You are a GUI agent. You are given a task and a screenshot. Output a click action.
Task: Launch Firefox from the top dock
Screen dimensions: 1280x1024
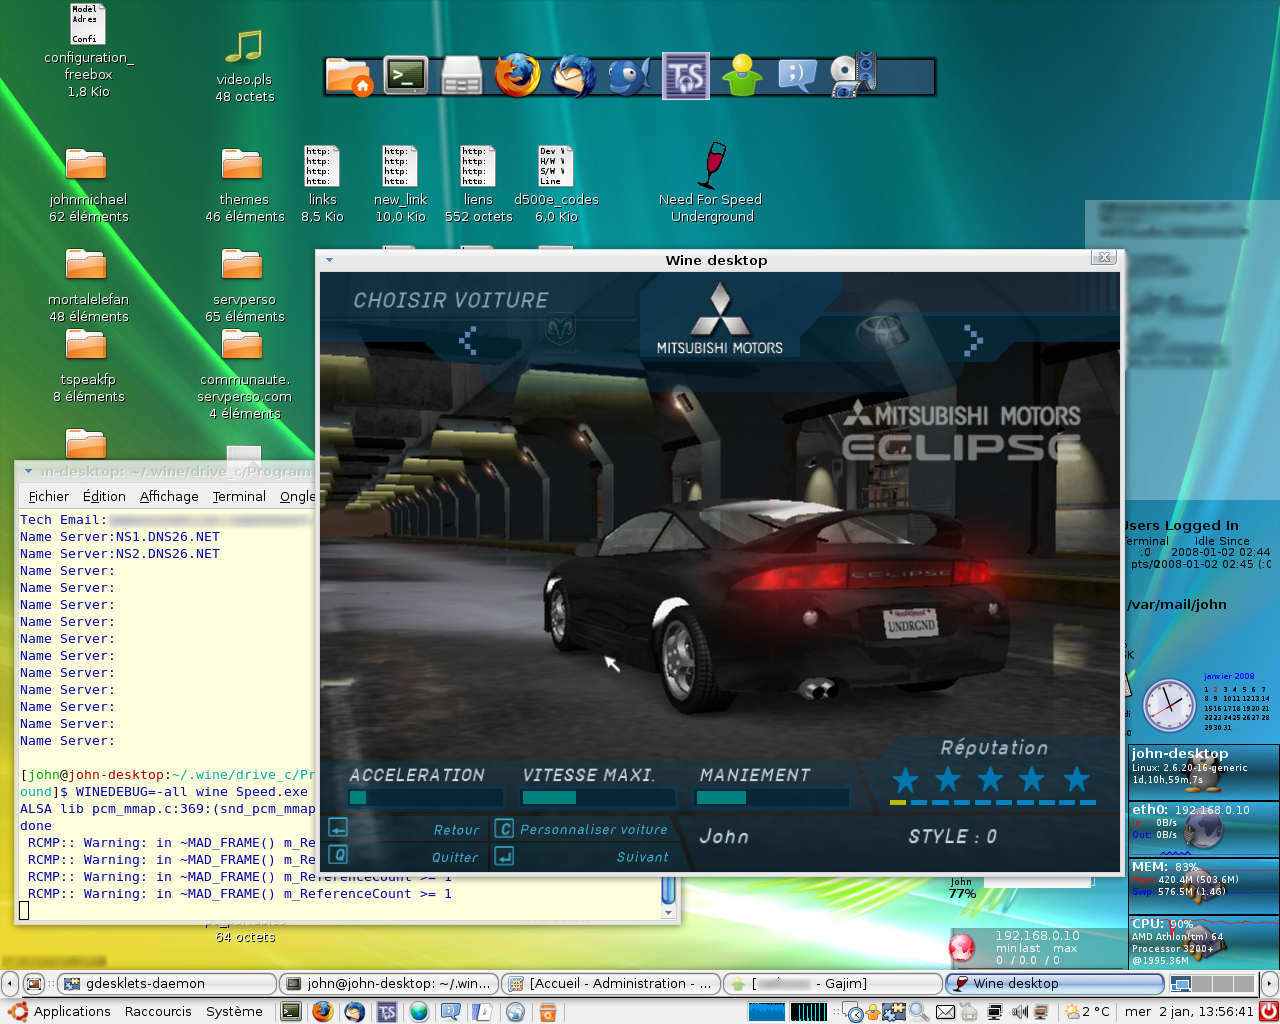coord(518,75)
